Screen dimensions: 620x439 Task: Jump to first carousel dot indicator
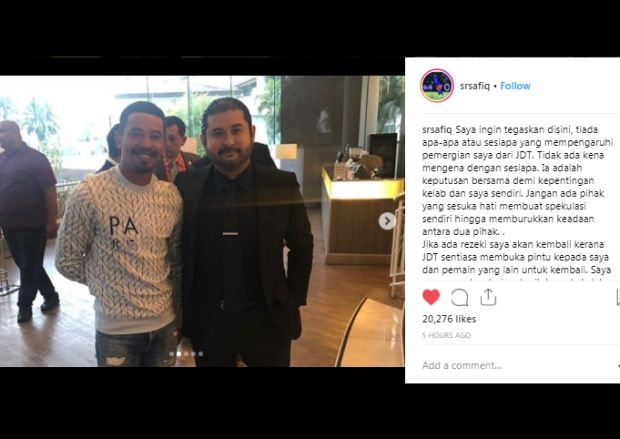172,354
